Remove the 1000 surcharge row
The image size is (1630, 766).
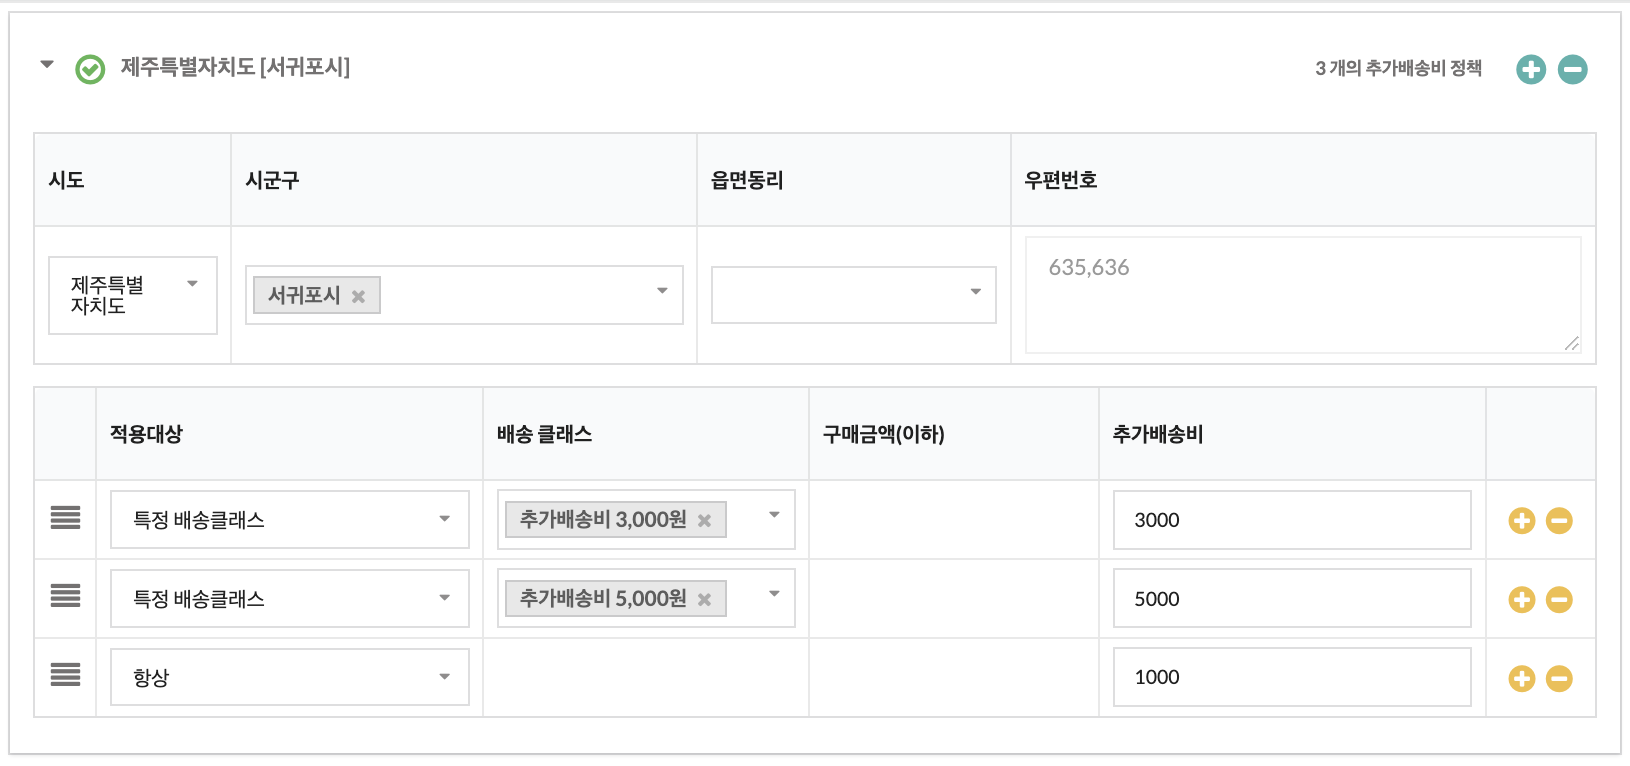point(1559,678)
